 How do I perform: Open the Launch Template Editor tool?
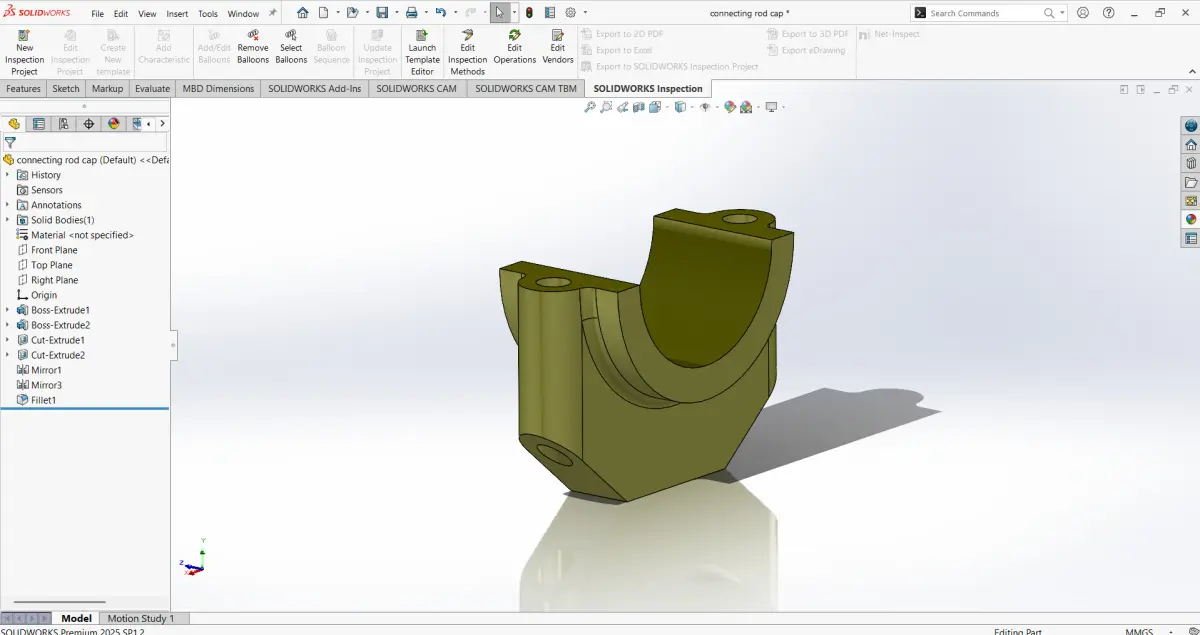422,52
